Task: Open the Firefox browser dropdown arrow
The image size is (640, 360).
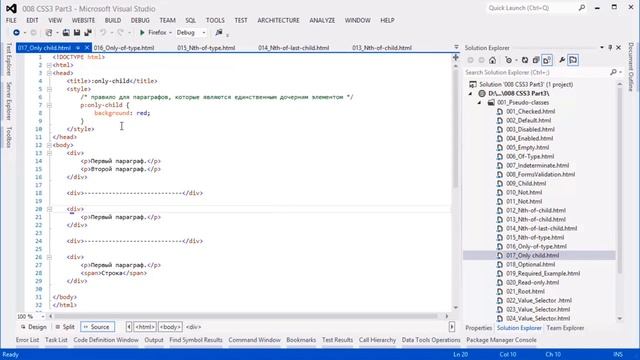Action: 170,32
